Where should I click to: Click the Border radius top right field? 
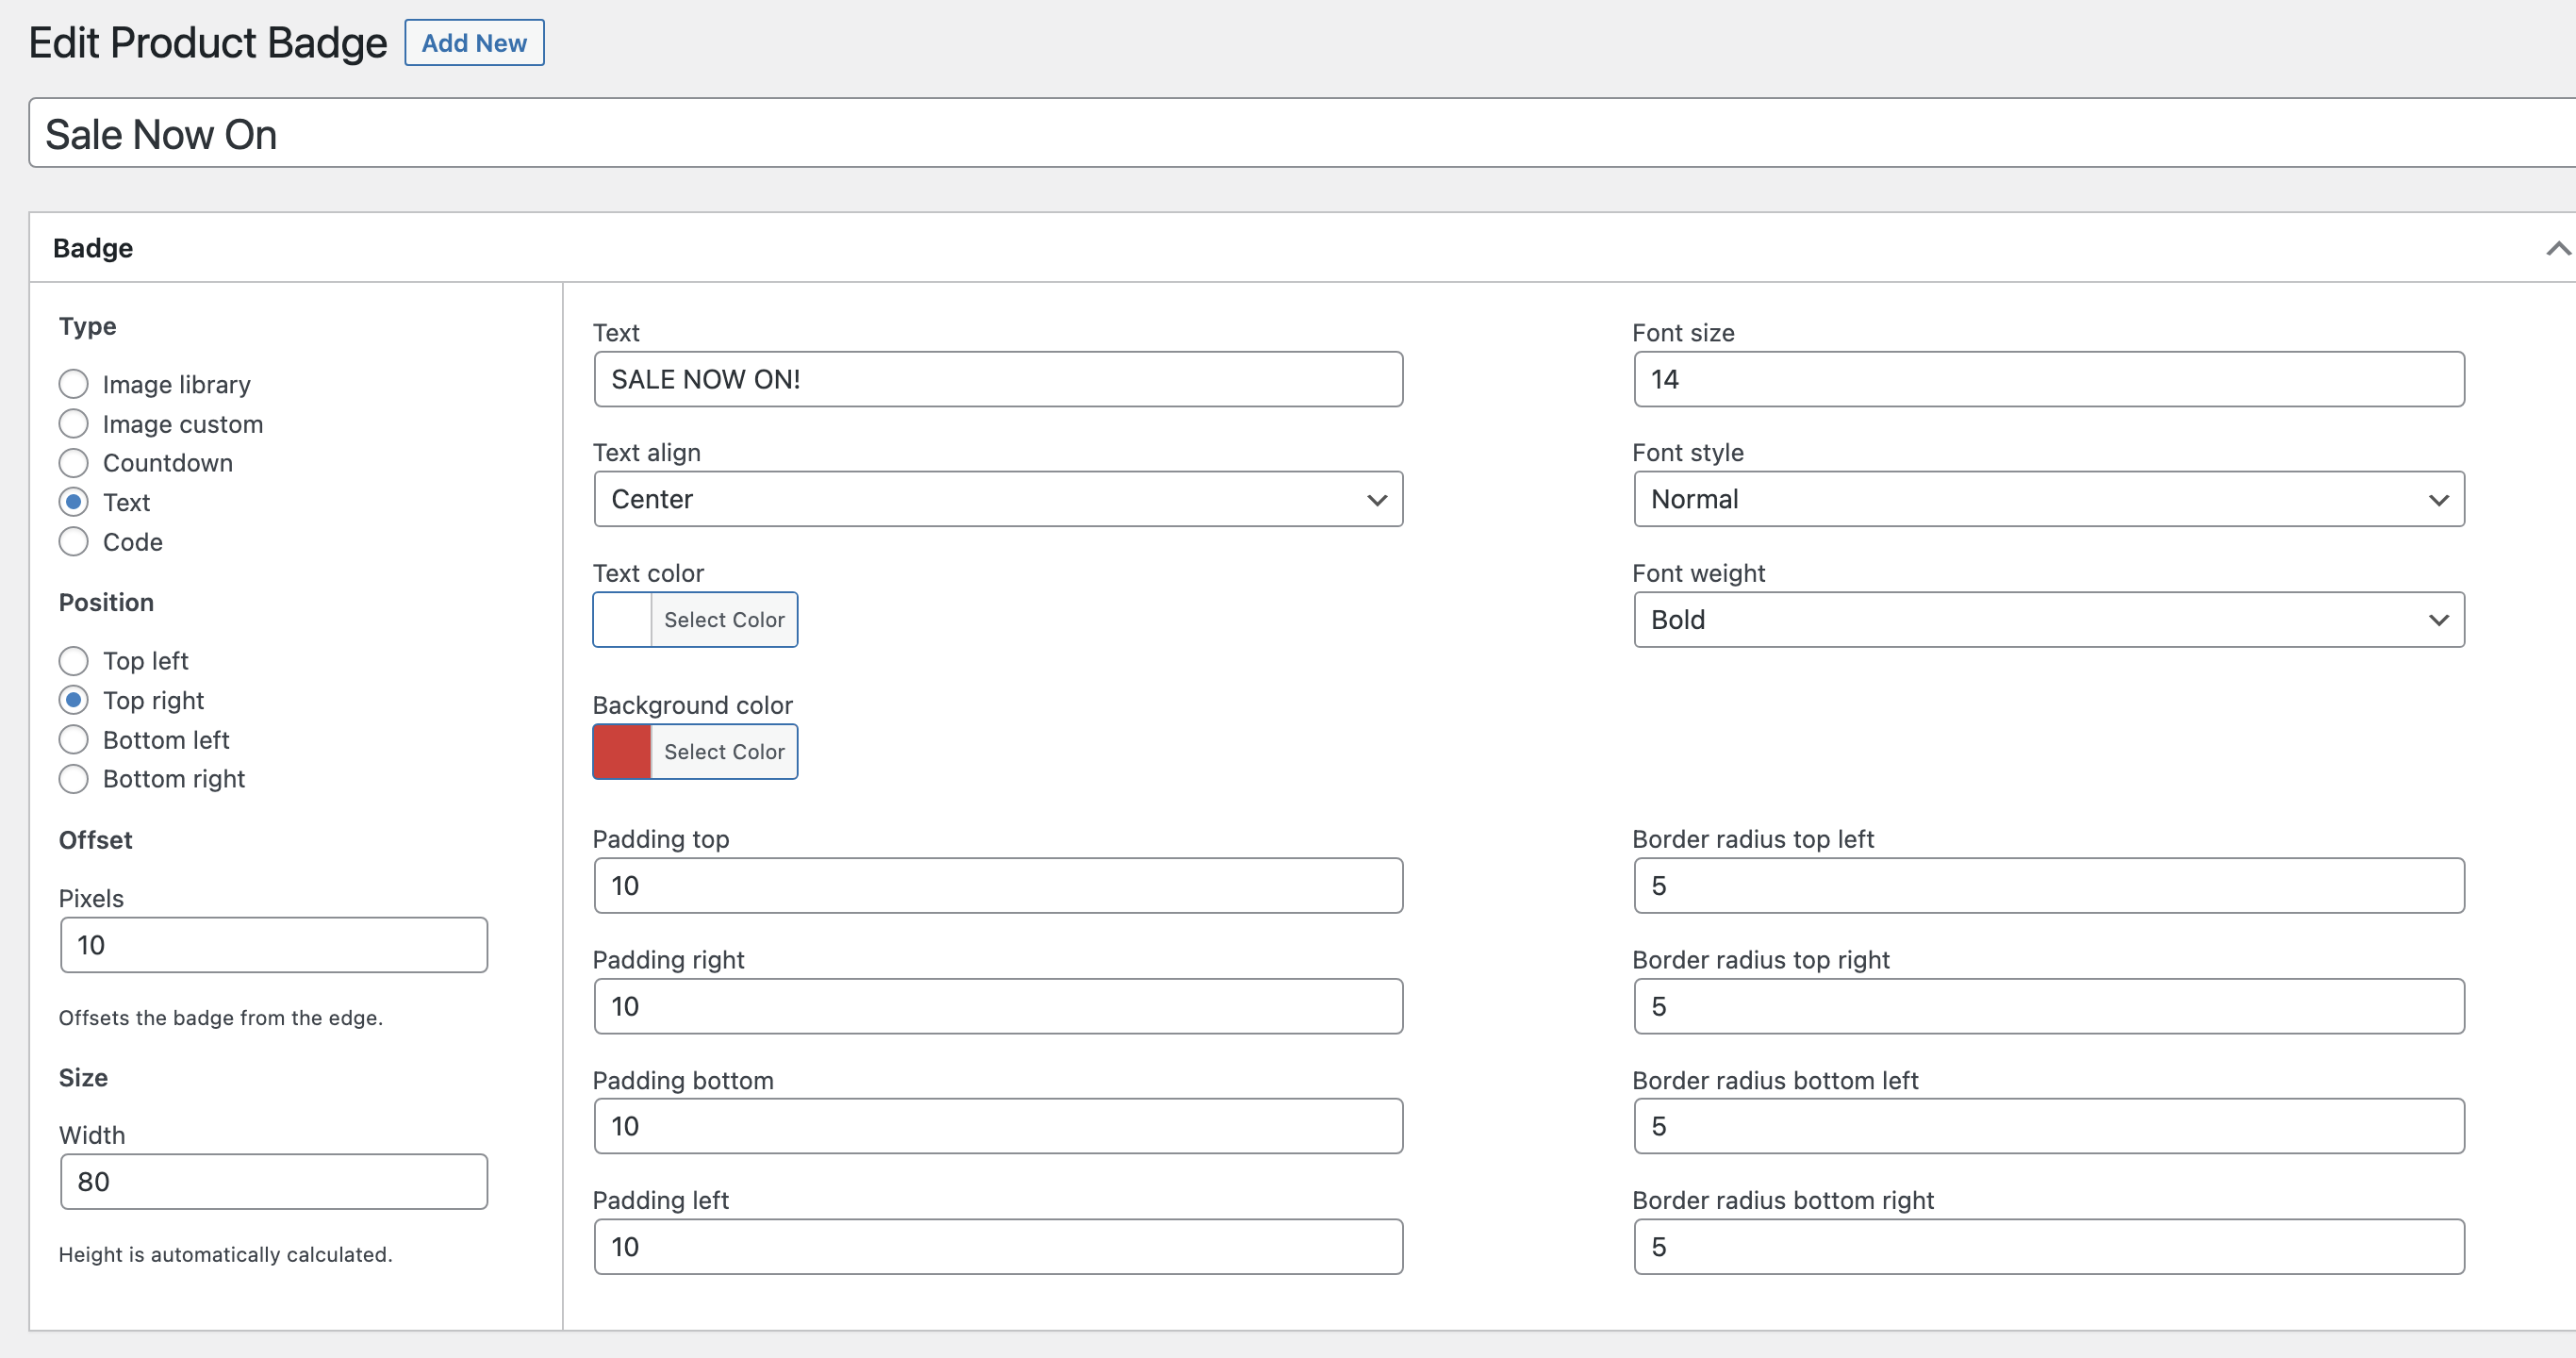tap(2048, 1006)
